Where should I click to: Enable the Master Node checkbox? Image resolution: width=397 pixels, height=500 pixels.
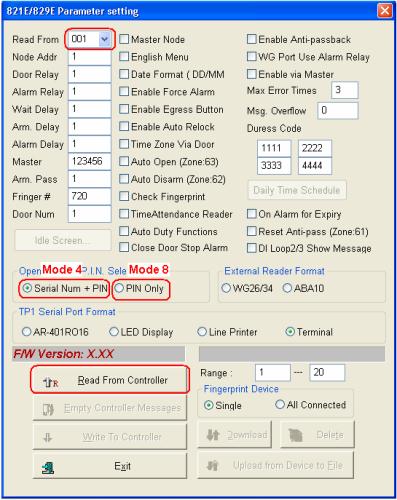(124, 39)
